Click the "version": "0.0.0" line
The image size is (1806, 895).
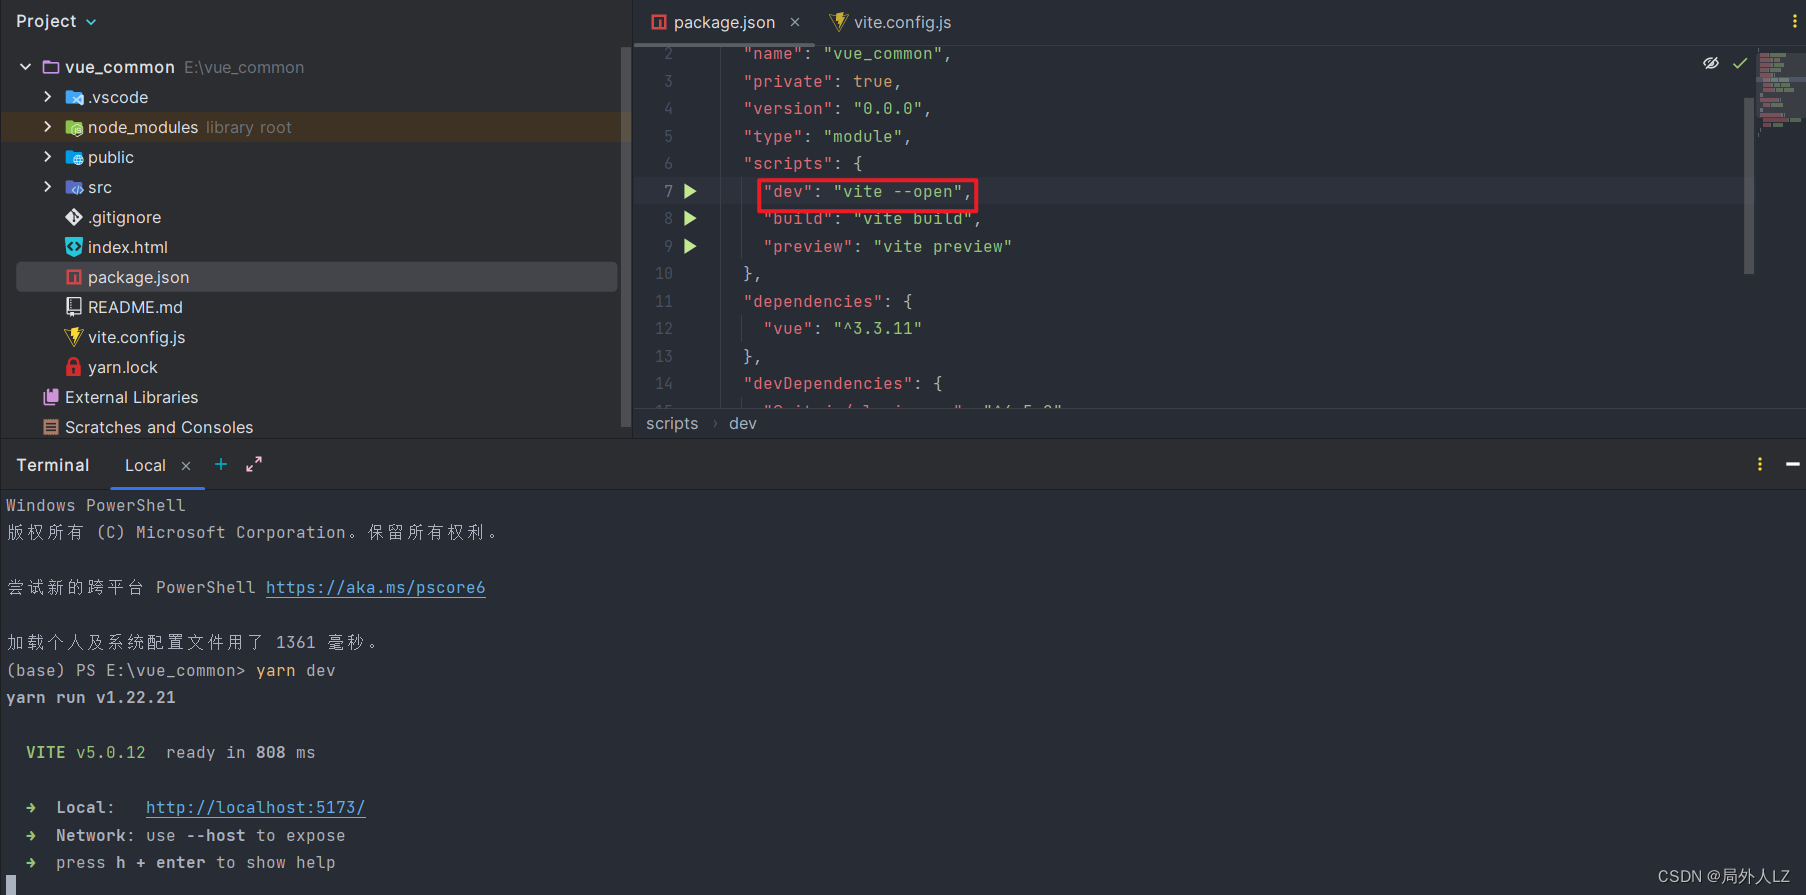(837, 108)
